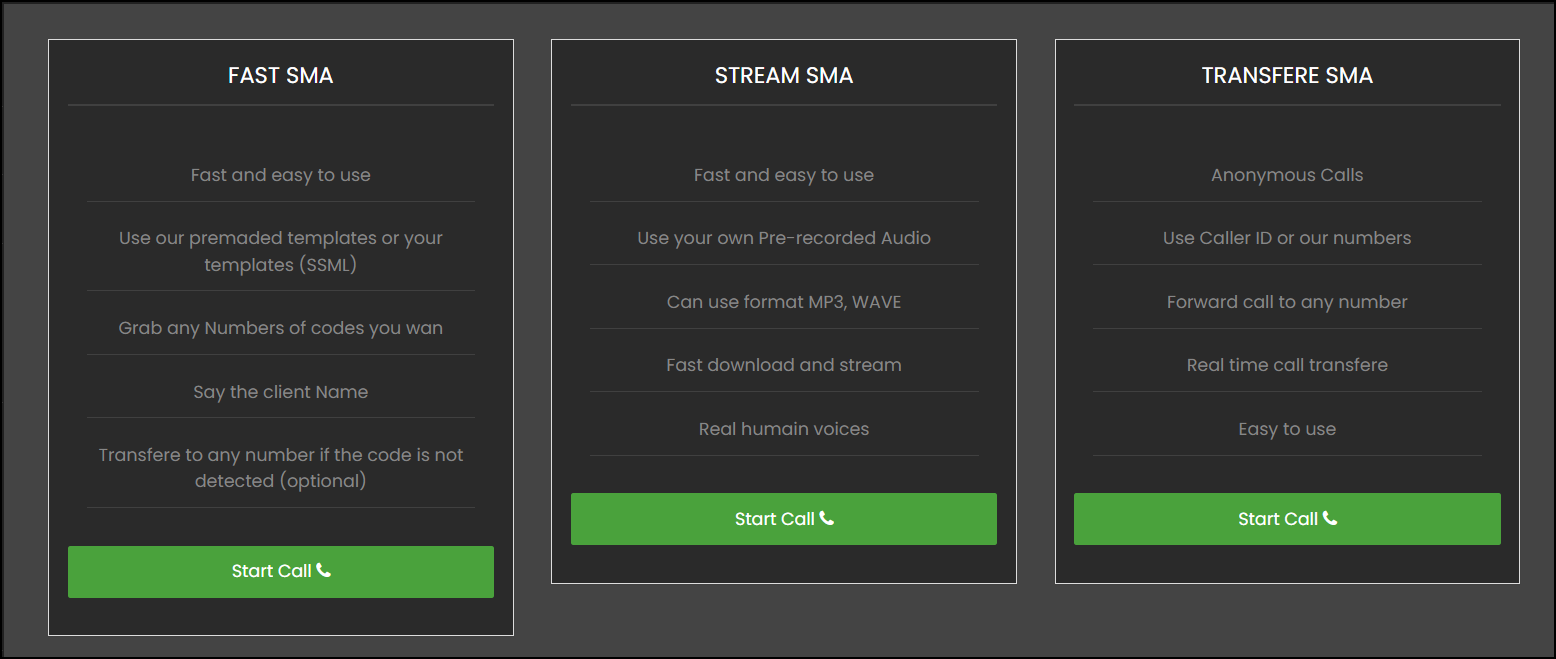Click the 'Say the client Name' feature row
Viewport: 1556px width, 659px height.
click(280, 391)
